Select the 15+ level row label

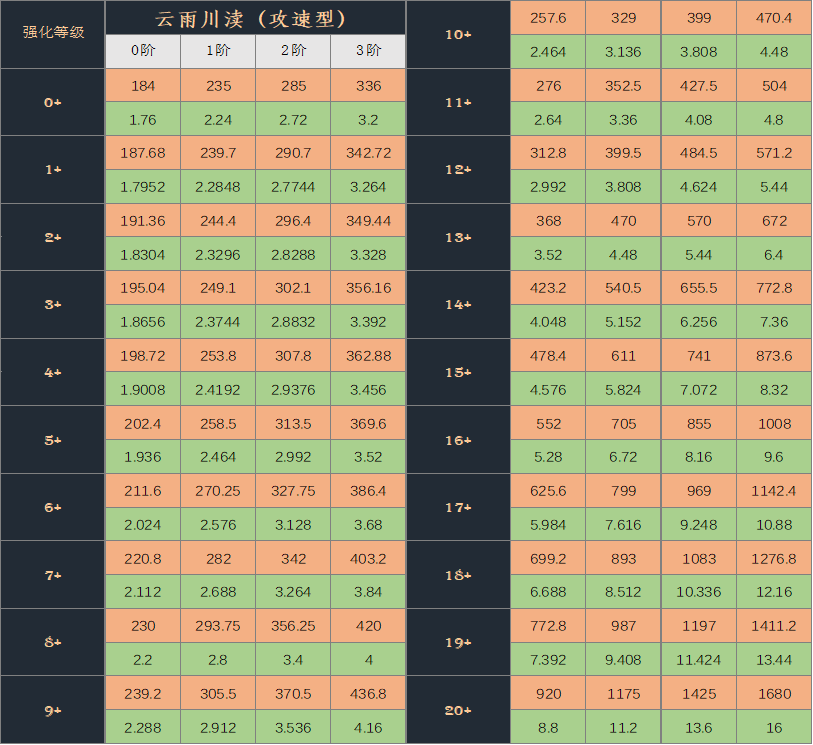458,372
